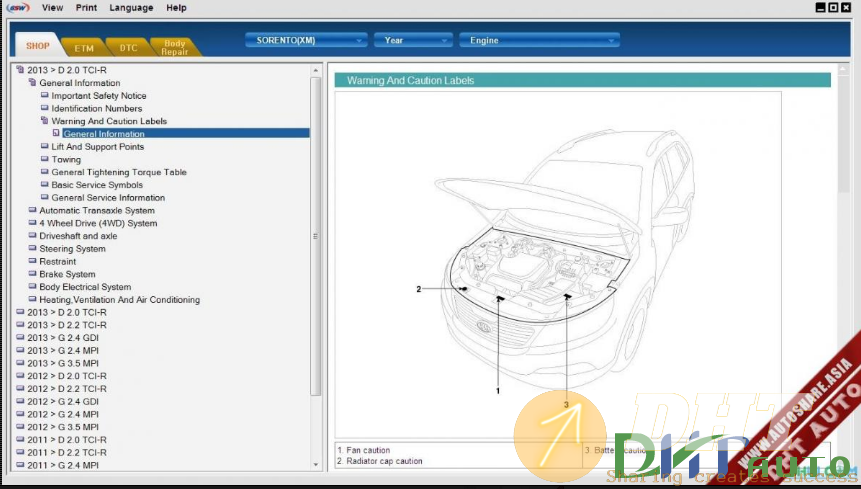Click 2011 > D 2.0 TCI-R book icon
The image size is (861, 489).
(x=20, y=439)
